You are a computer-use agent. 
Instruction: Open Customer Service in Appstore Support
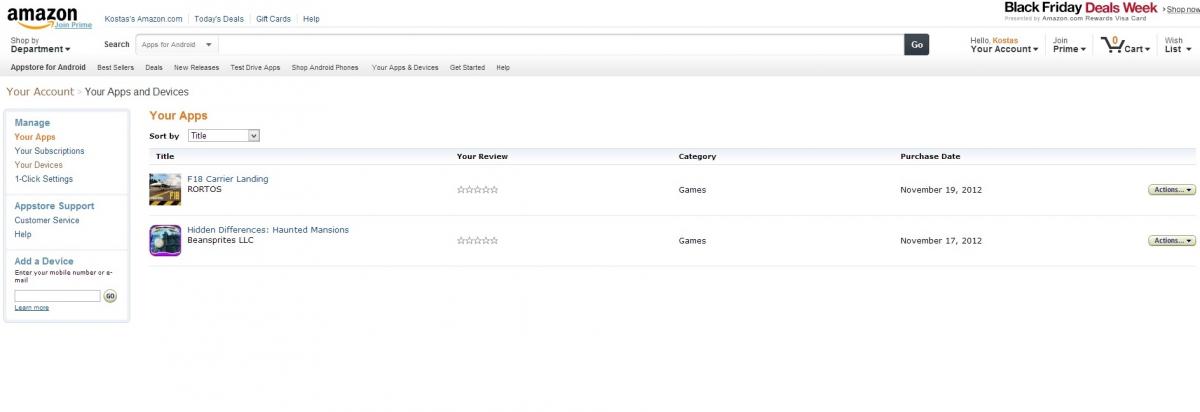click(x=47, y=220)
